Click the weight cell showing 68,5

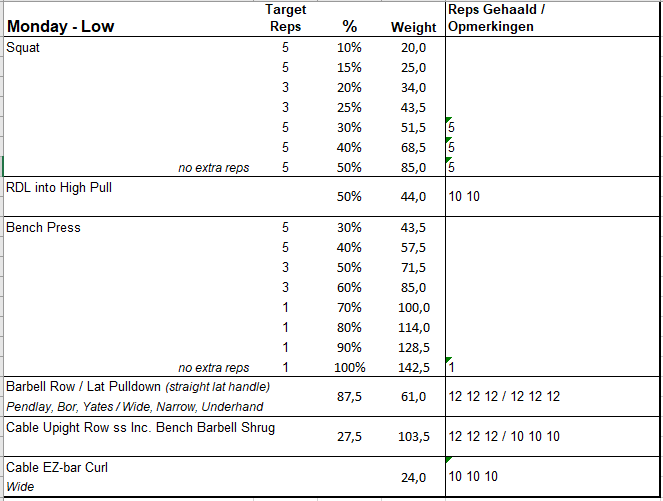[412, 147]
